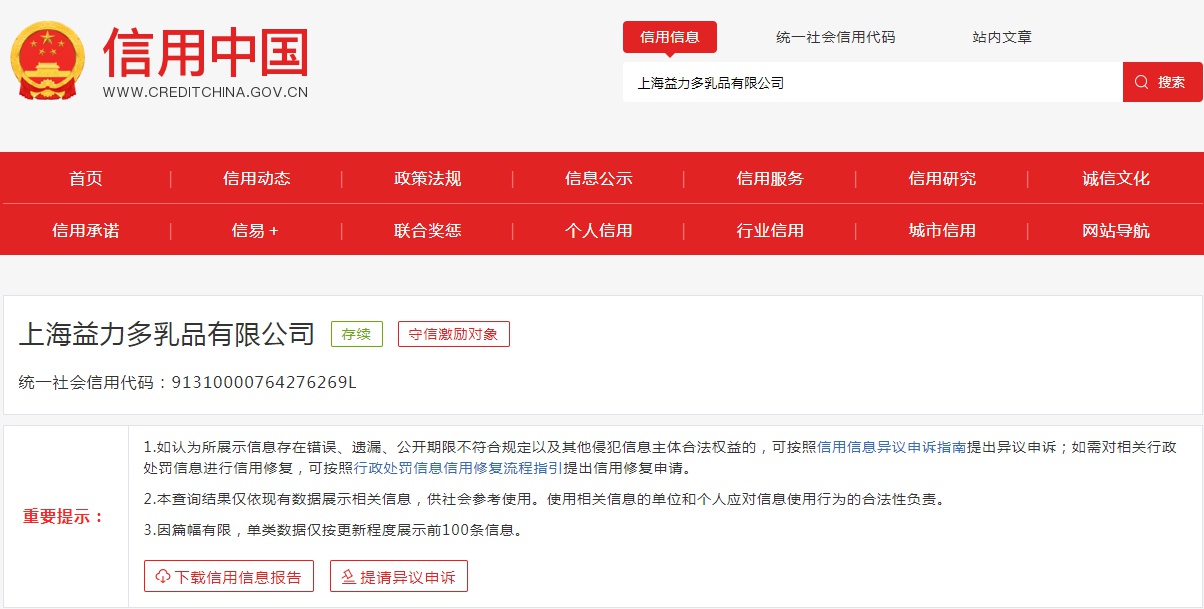Open 联合奖惩 menu item

[x=428, y=231]
